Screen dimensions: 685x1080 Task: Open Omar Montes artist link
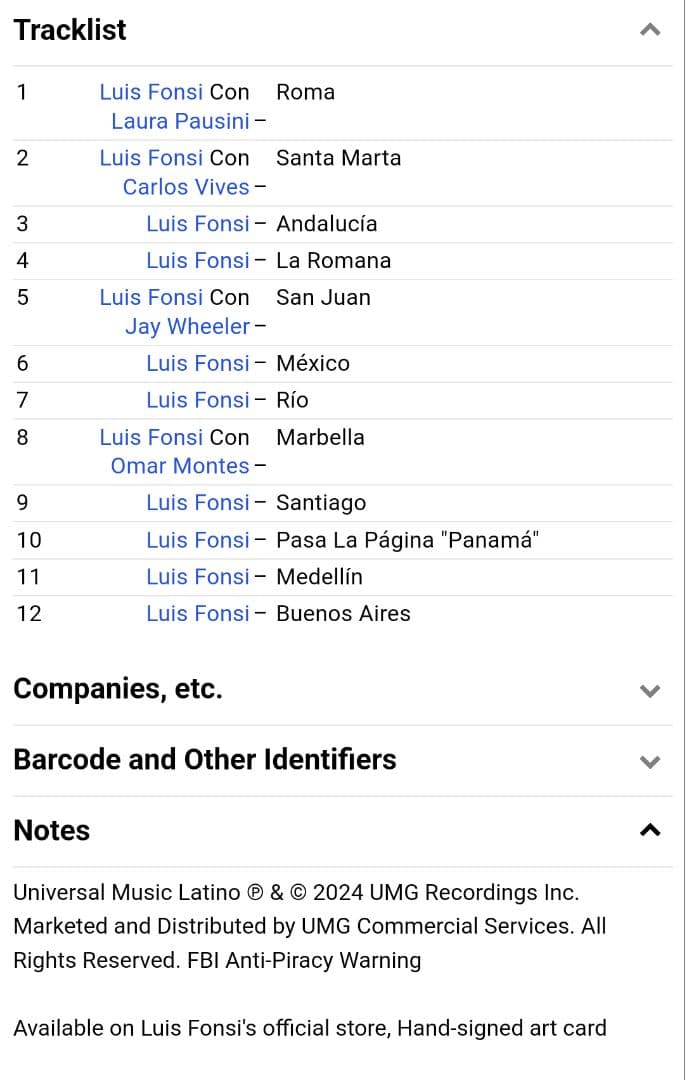pos(180,466)
